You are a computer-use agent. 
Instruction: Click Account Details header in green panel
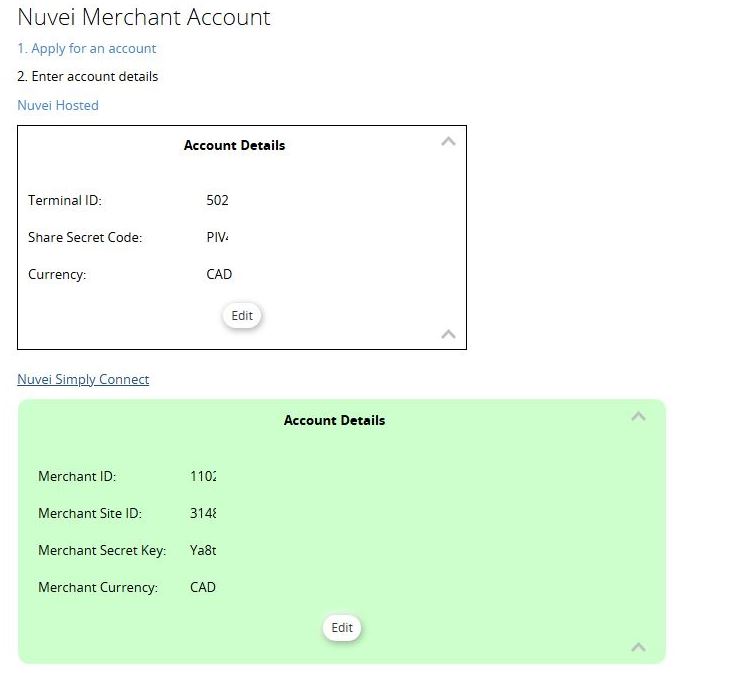pos(334,420)
